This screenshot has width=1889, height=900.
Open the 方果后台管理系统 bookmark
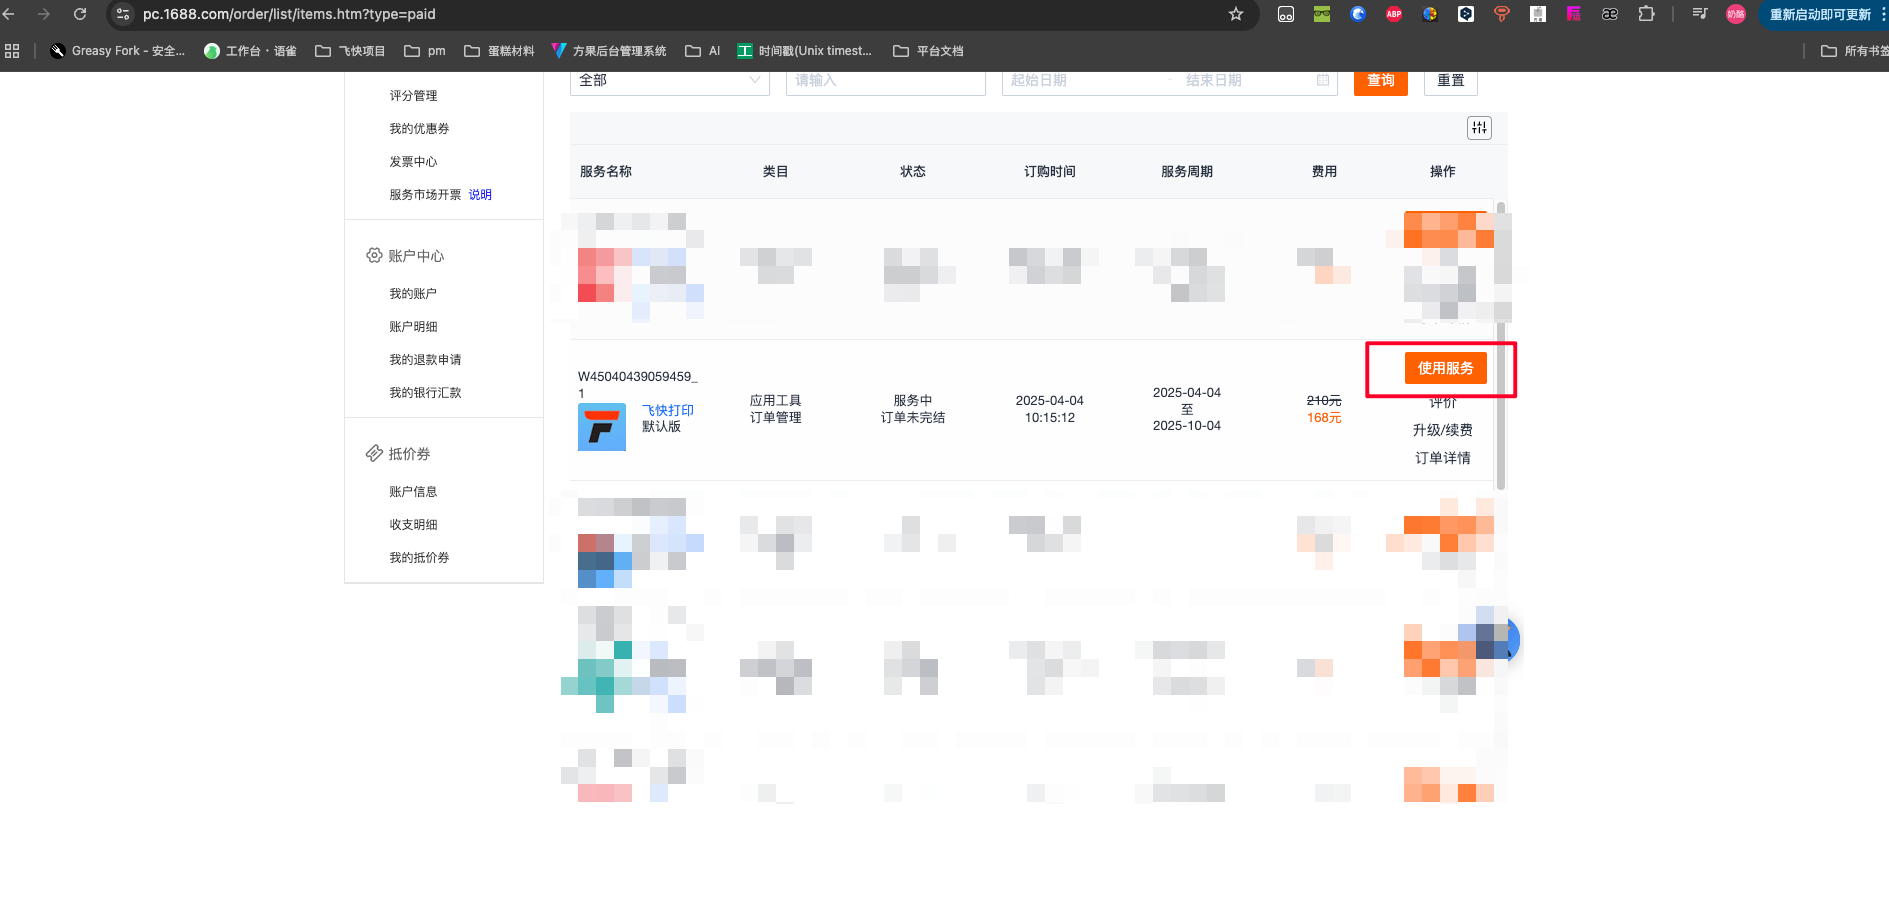(x=609, y=51)
